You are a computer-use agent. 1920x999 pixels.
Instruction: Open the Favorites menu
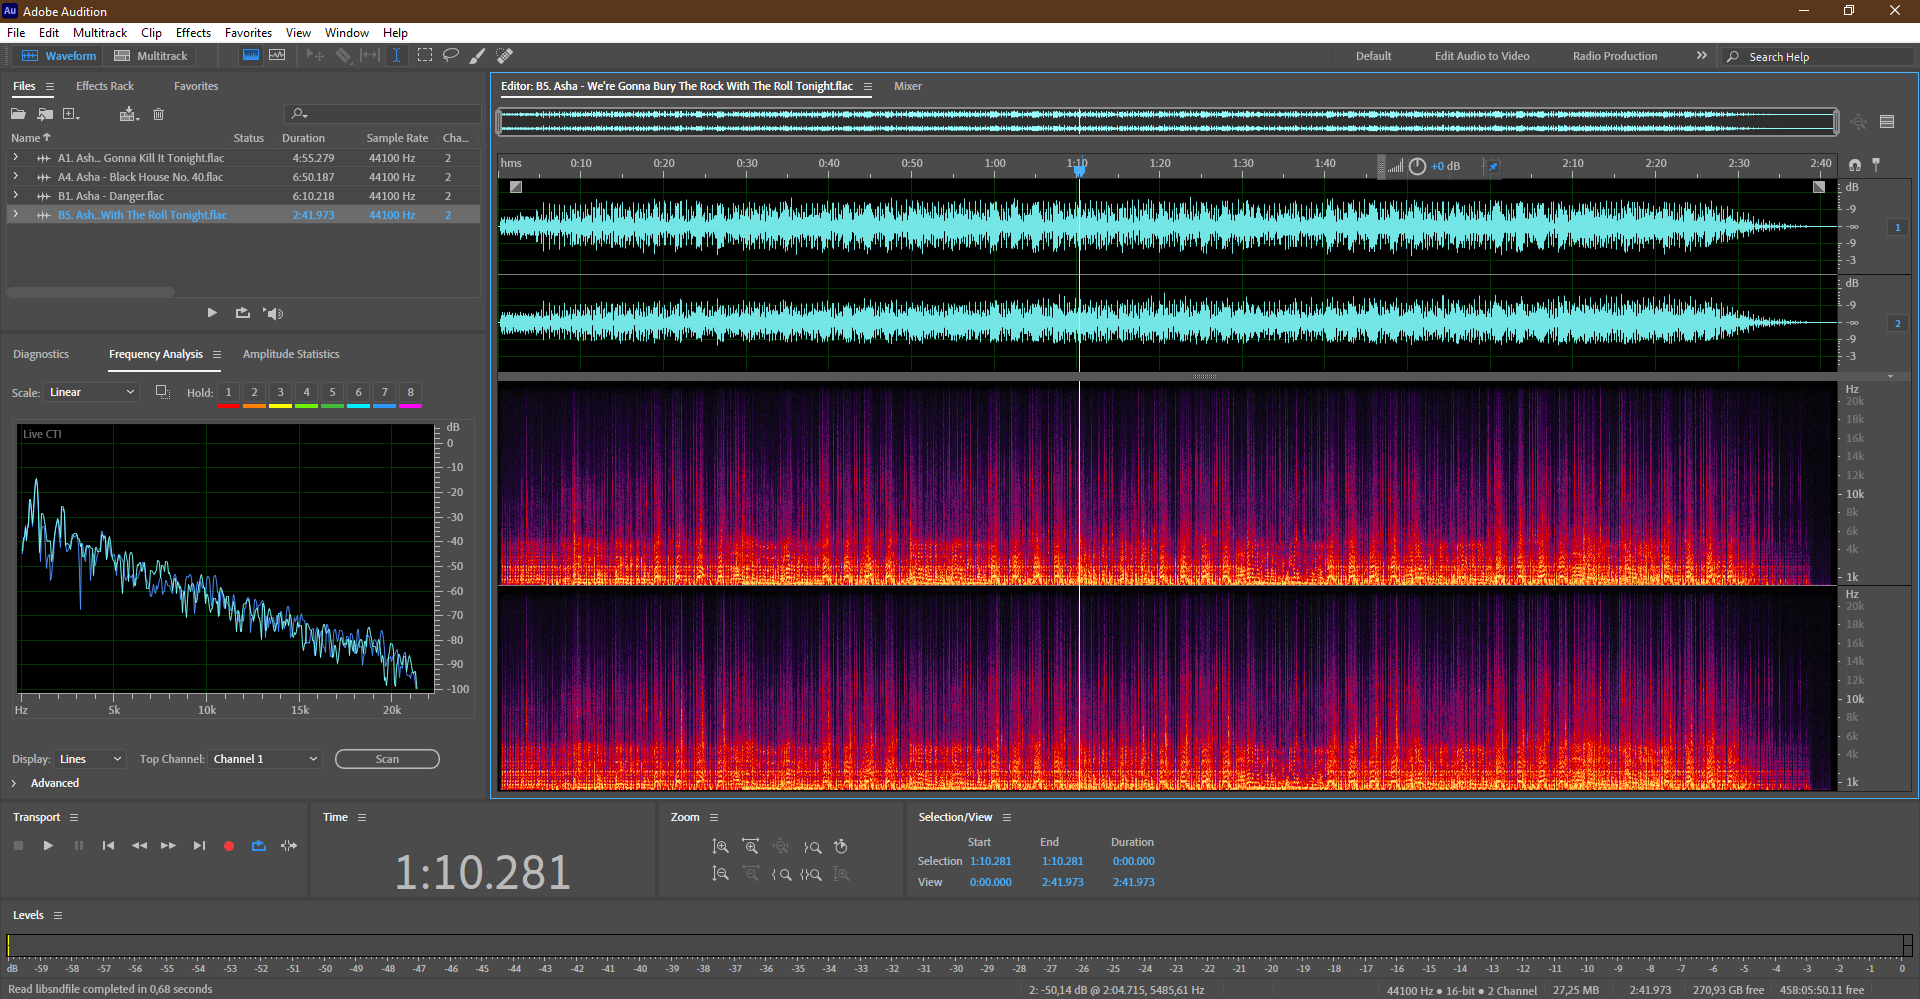click(248, 33)
